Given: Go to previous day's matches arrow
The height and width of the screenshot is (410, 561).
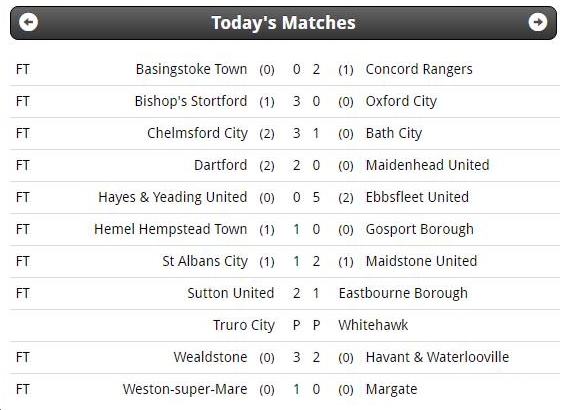Looking at the screenshot, I should point(28,22).
